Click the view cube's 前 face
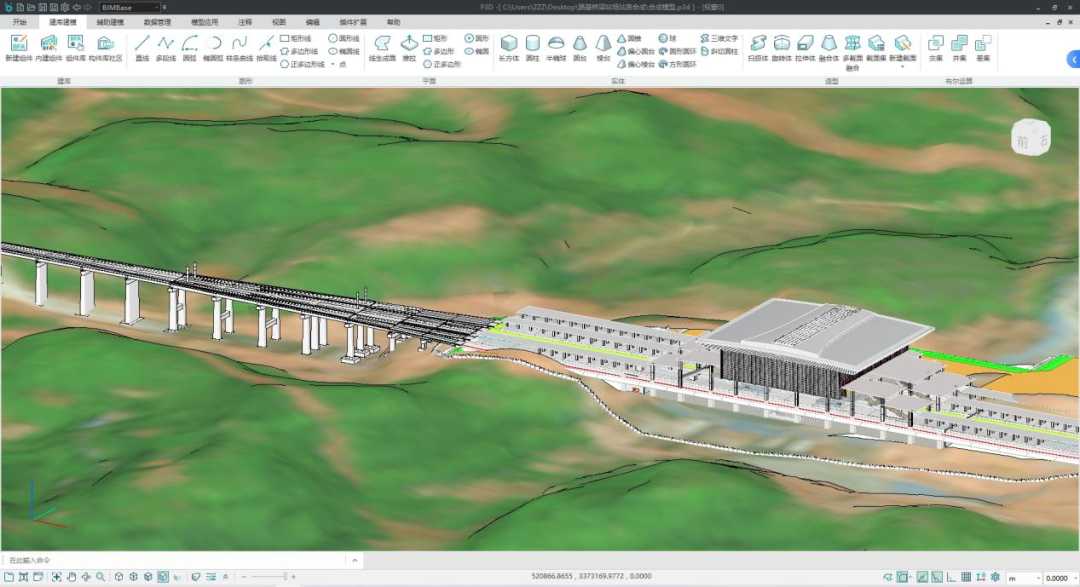 coord(1023,142)
